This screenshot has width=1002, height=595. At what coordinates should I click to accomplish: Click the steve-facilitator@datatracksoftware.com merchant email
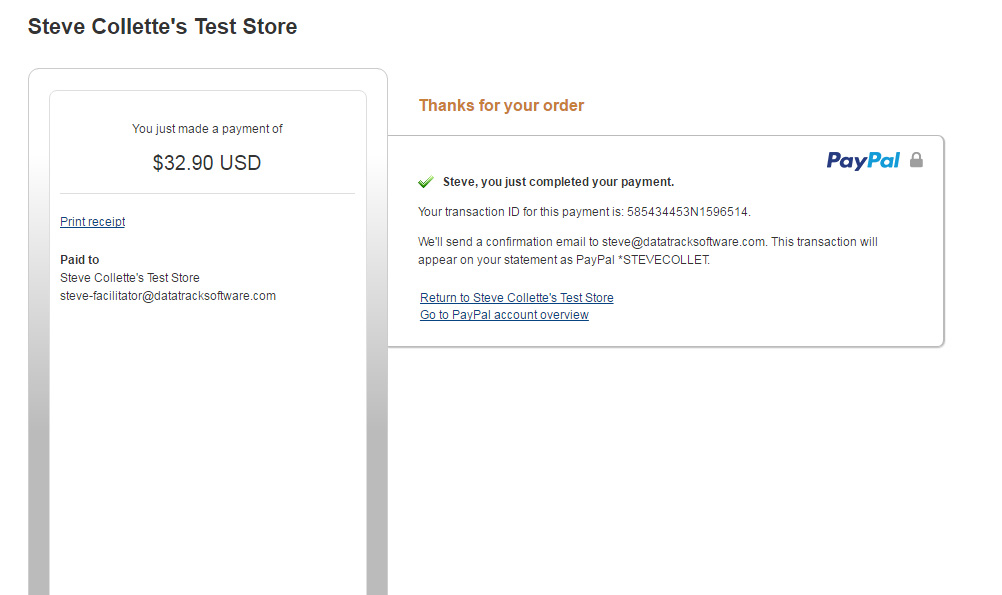(x=168, y=296)
